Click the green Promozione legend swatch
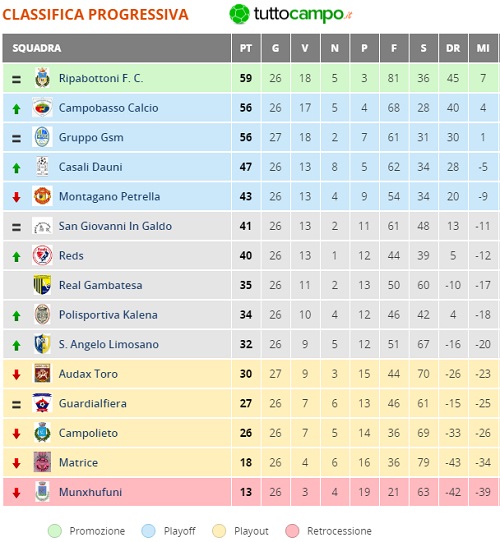The width and height of the screenshot is (500, 542). pyautogui.click(x=55, y=531)
